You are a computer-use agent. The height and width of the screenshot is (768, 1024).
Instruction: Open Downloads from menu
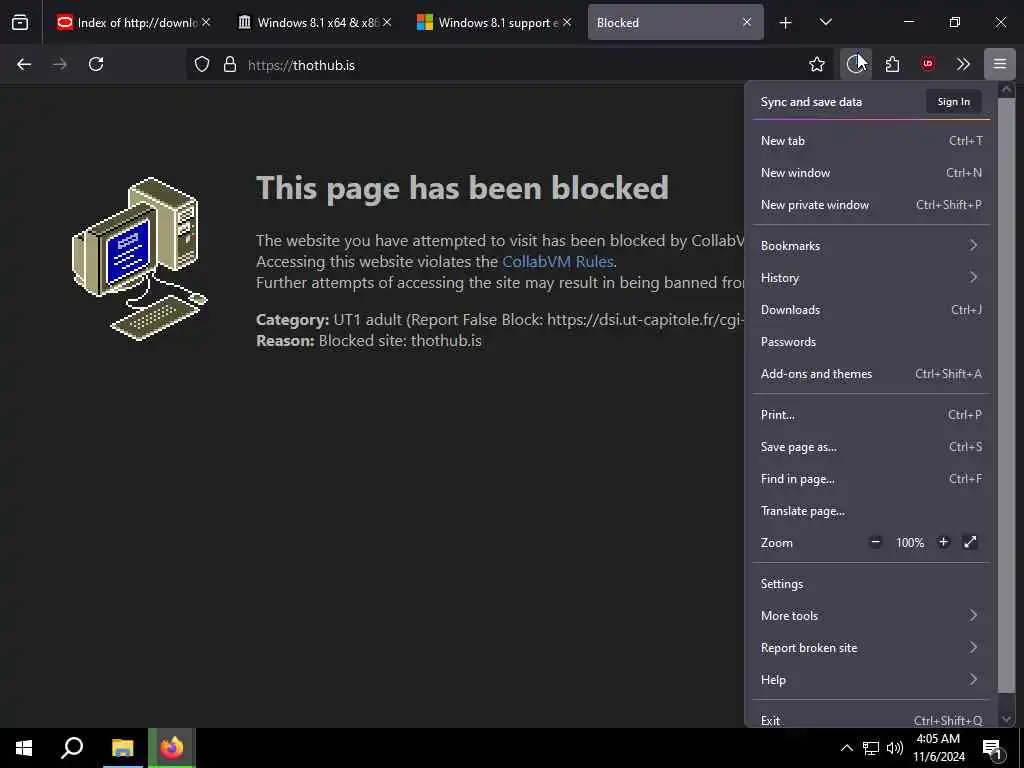(871, 310)
